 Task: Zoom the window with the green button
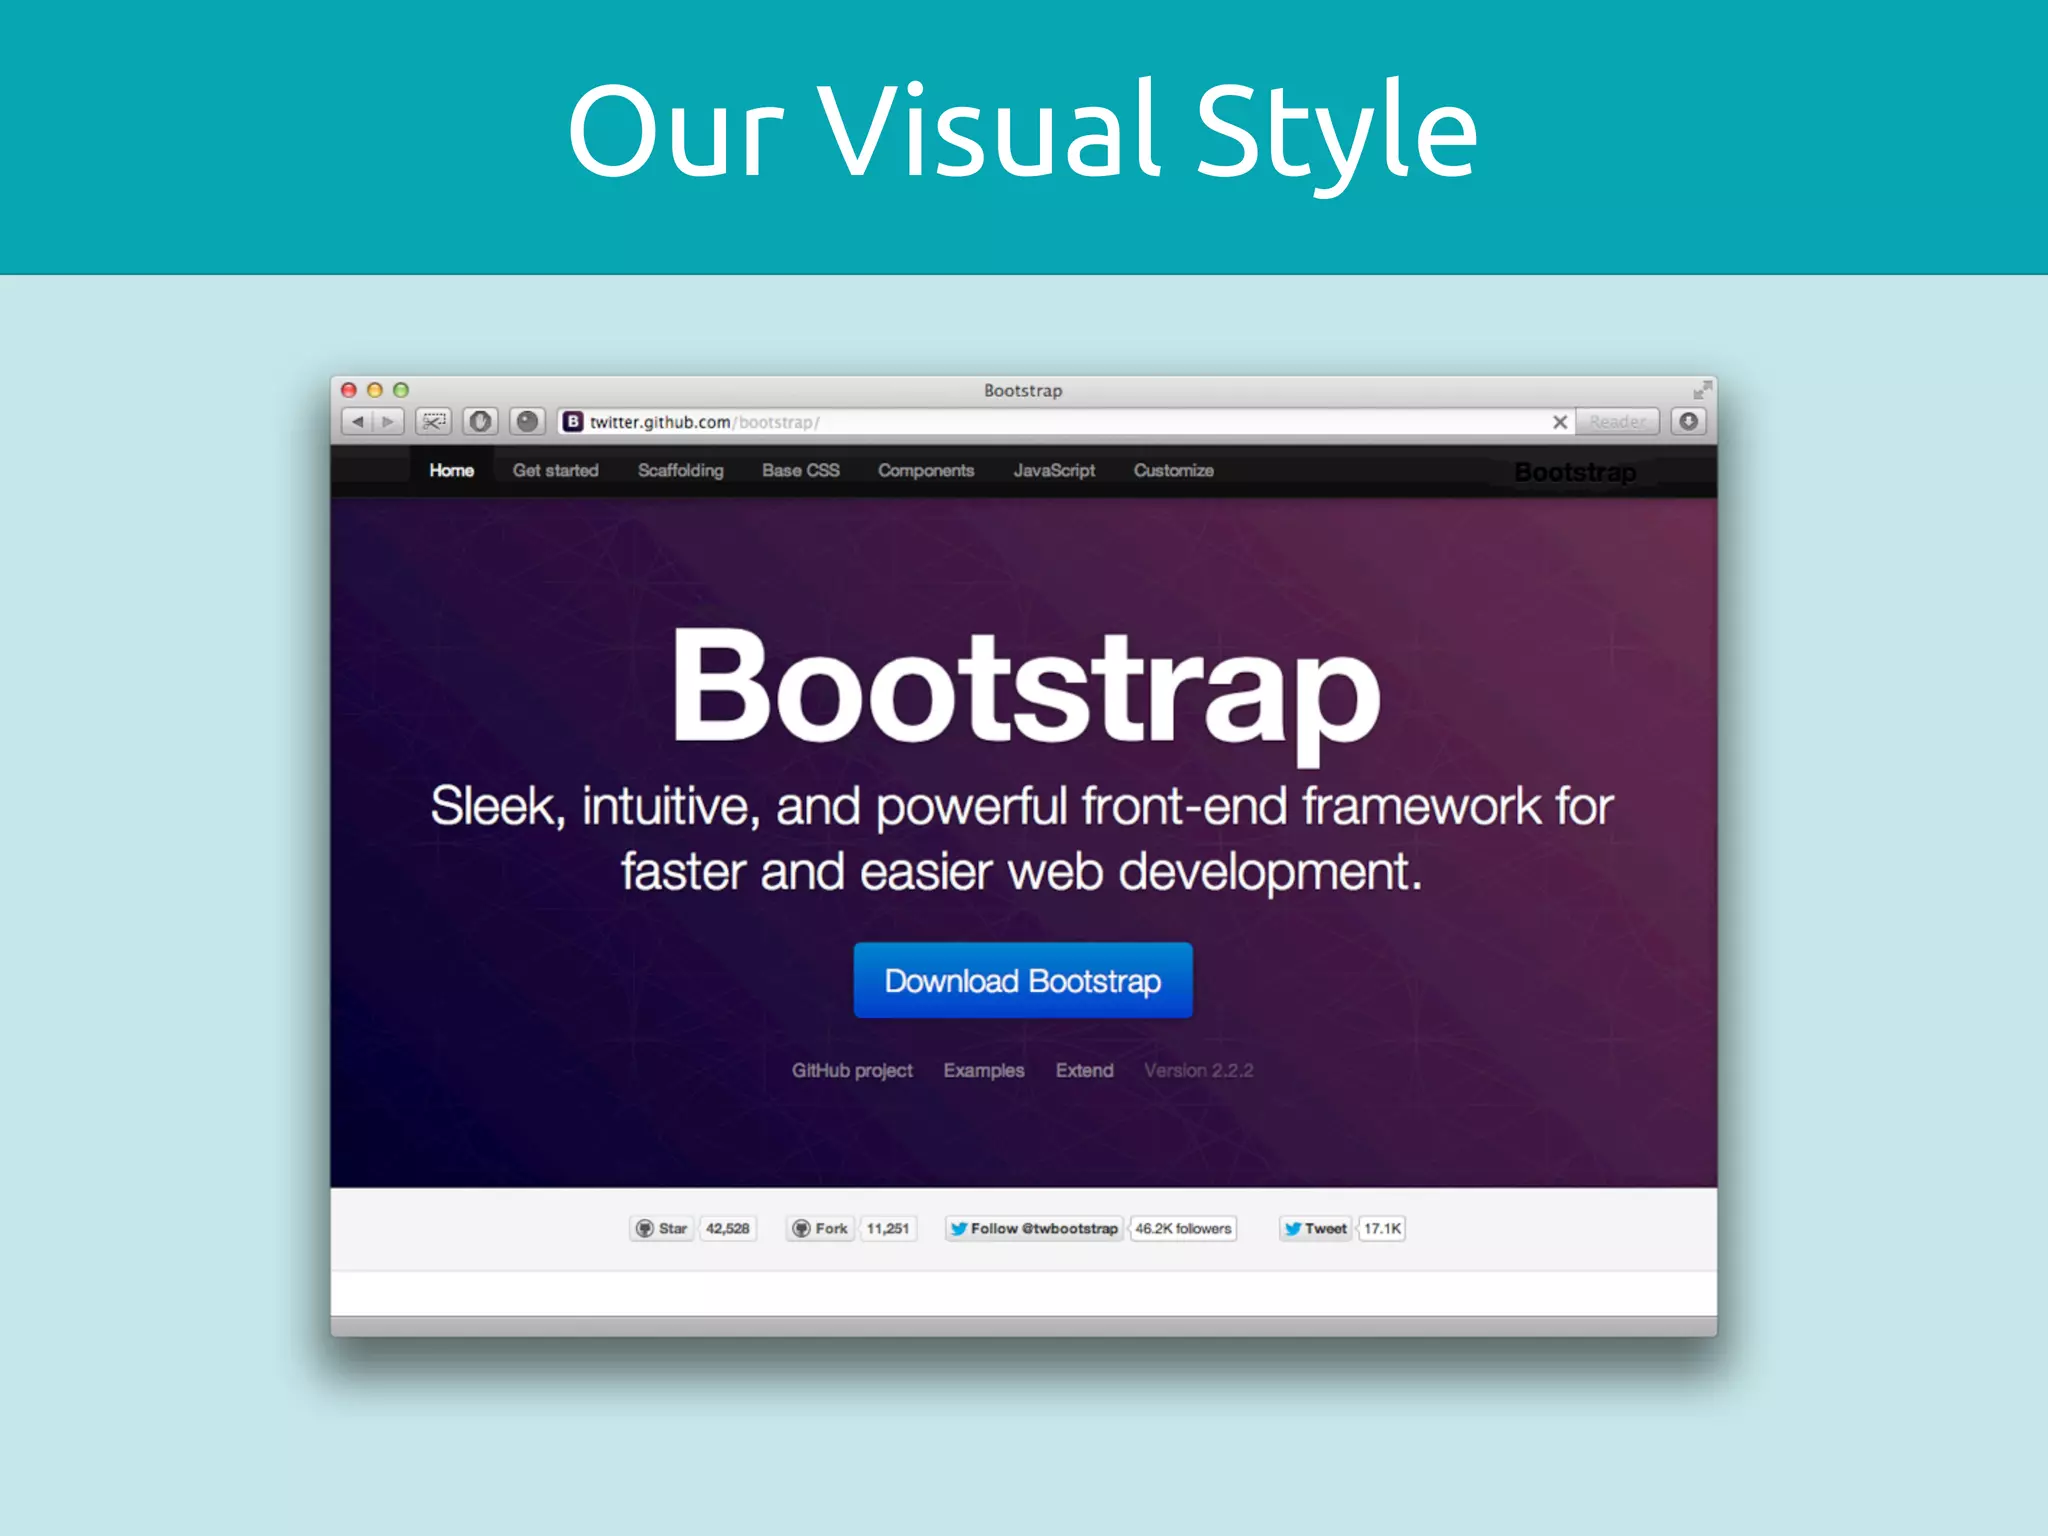pos(401,390)
